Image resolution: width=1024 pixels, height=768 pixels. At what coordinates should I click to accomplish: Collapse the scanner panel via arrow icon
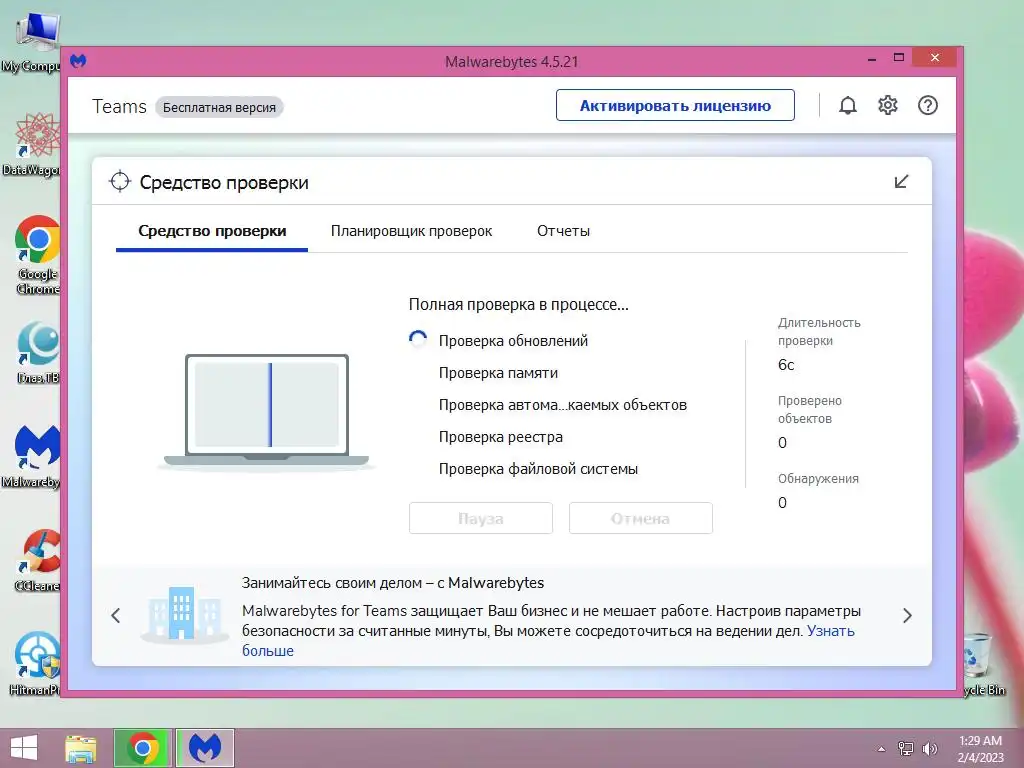[901, 182]
